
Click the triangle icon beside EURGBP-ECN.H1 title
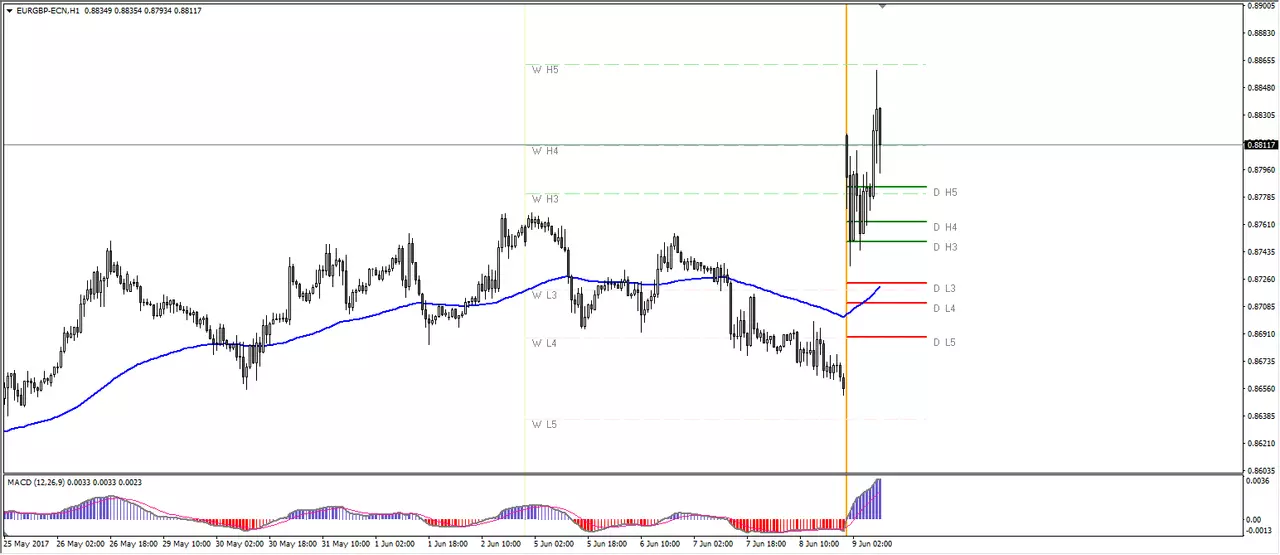click(10, 11)
